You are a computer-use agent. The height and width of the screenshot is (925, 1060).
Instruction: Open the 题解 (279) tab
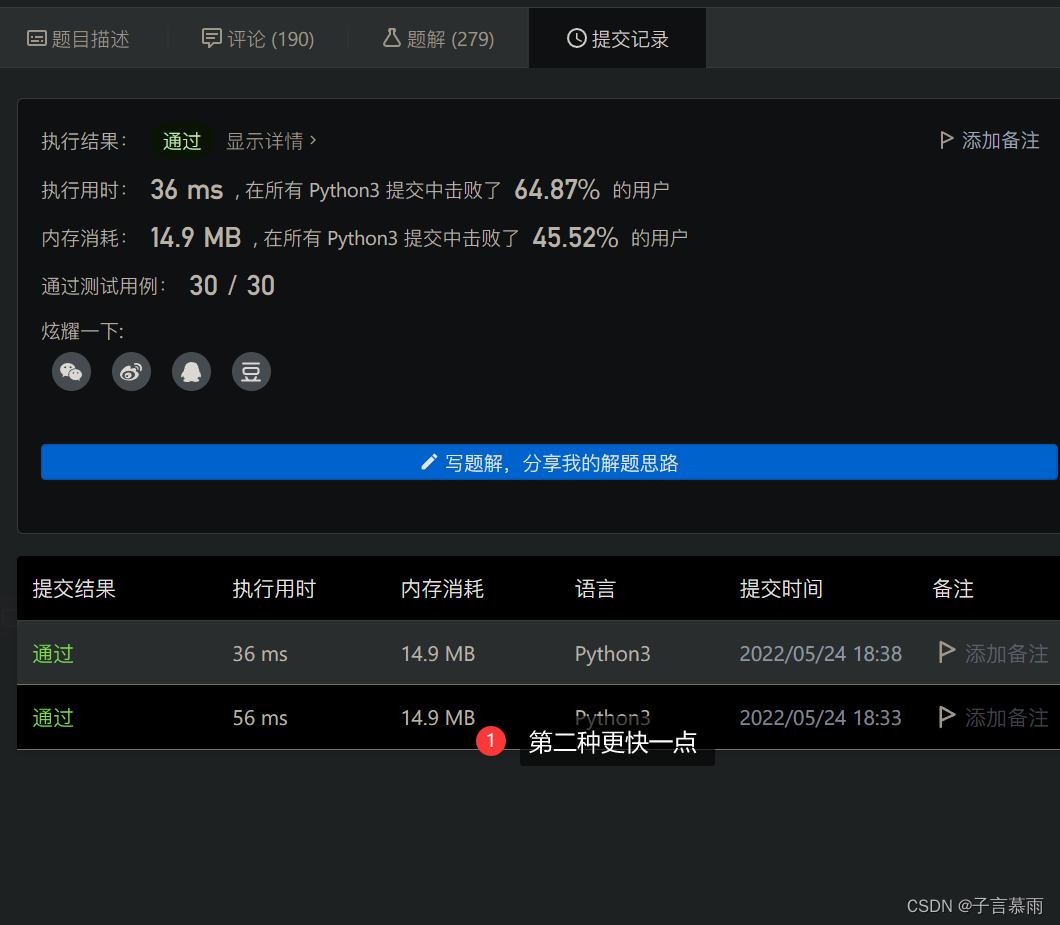(x=439, y=39)
